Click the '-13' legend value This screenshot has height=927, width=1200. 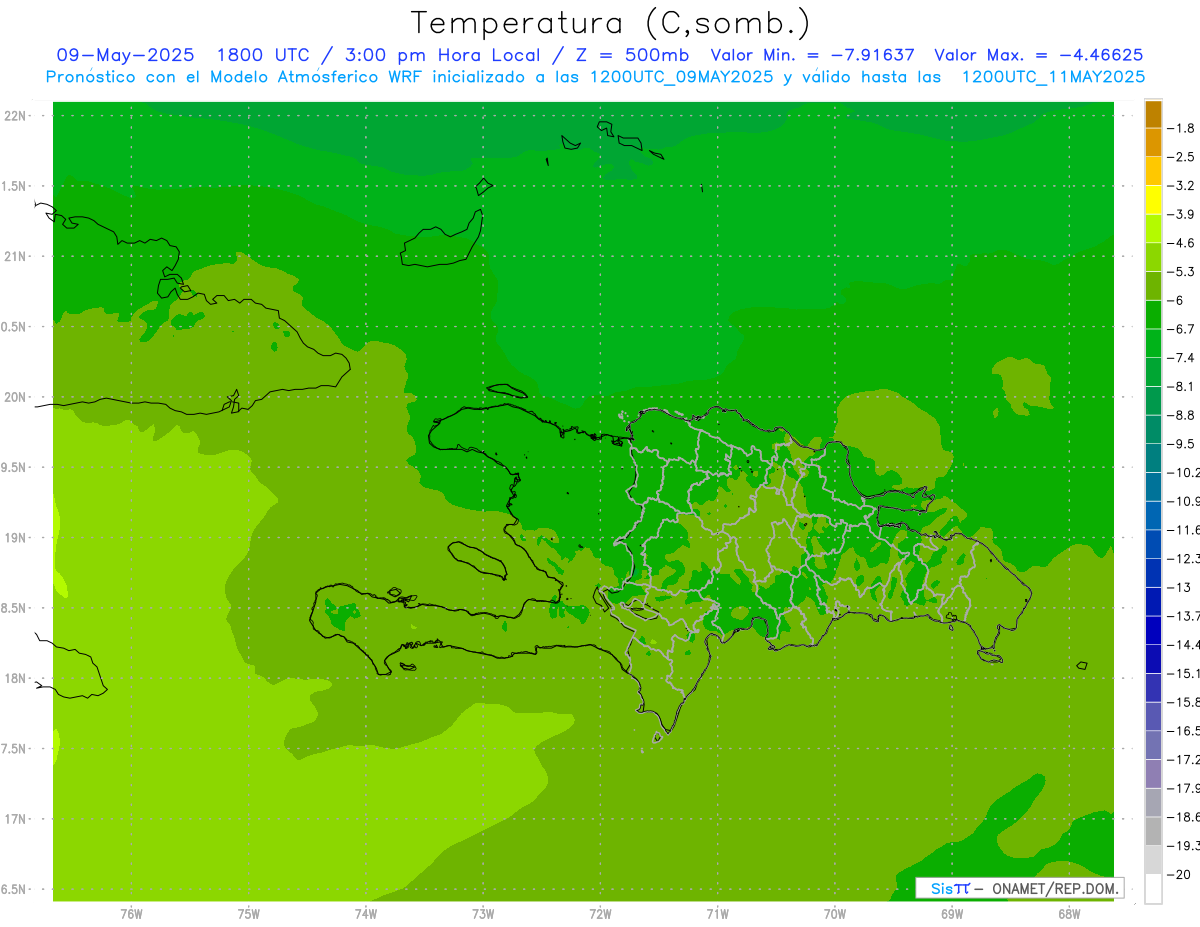pos(1179,588)
